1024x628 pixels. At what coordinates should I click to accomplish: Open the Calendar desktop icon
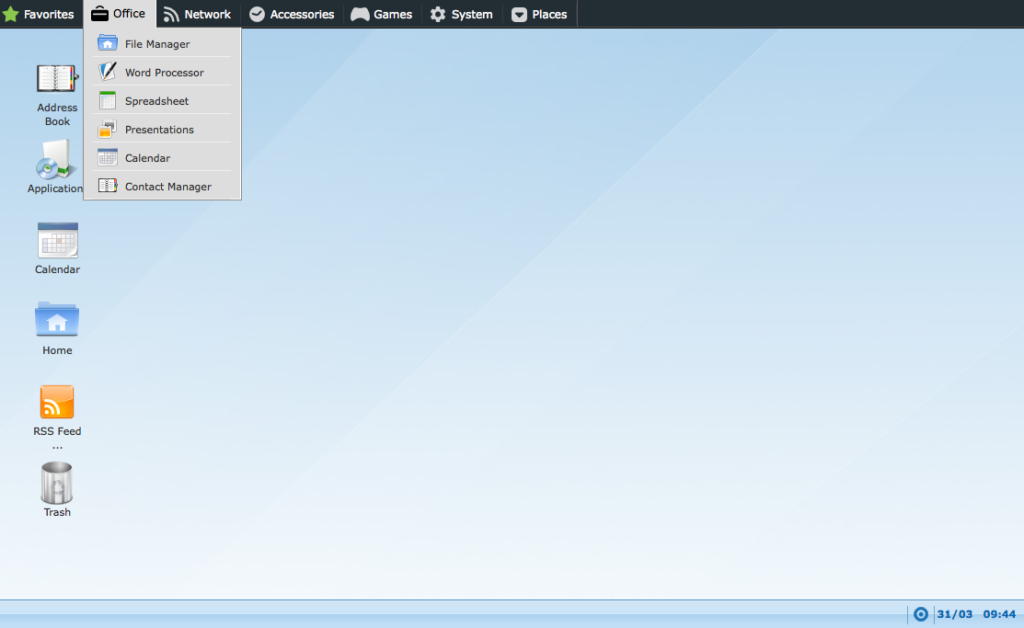tap(57, 240)
